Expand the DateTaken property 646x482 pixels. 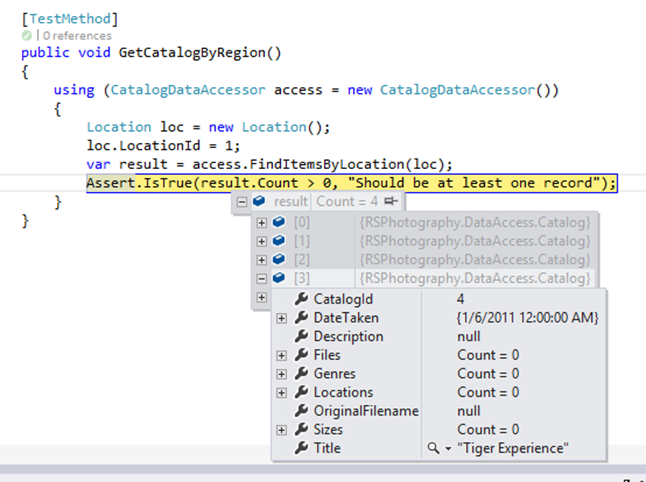click(282, 318)
